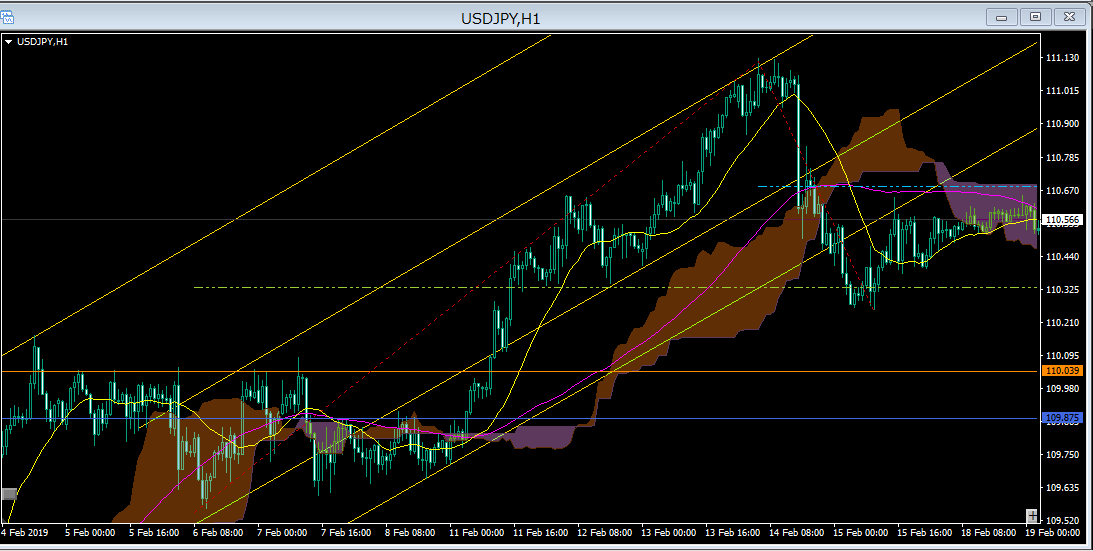Minimize the USDJPY,H1 chart window
The height and width of the screenshot is (551, 1093).
tap(1002, 17)
